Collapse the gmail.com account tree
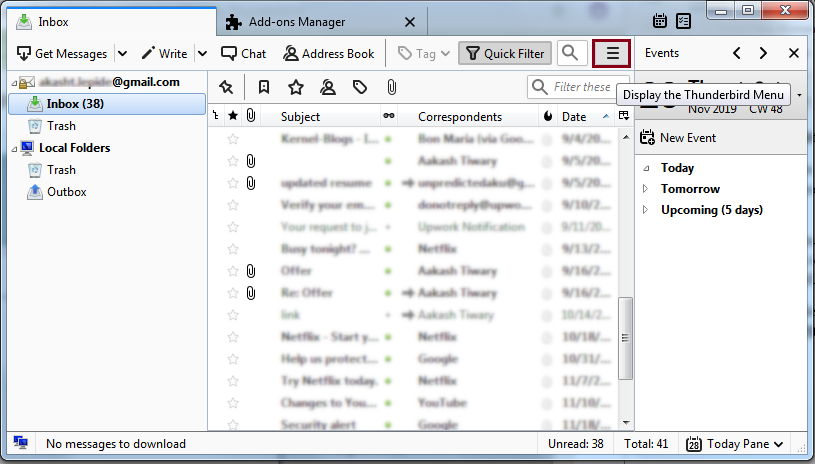 [14, 83]
